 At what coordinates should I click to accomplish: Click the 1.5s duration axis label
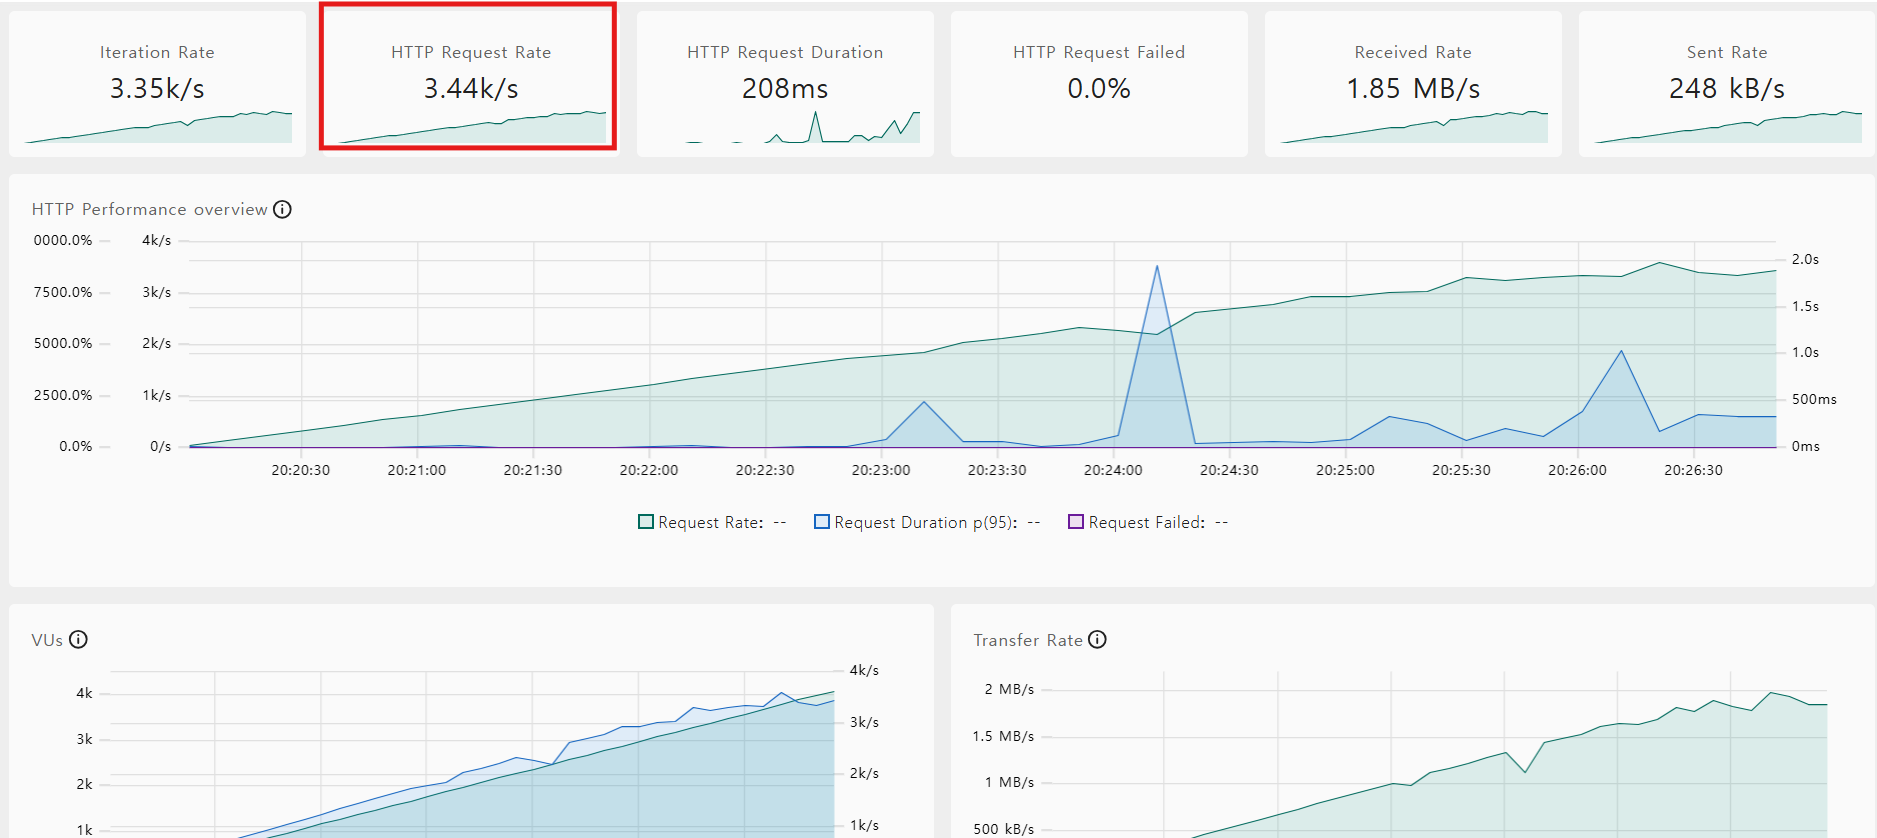pyautogui.click(x=1805, y=306)
